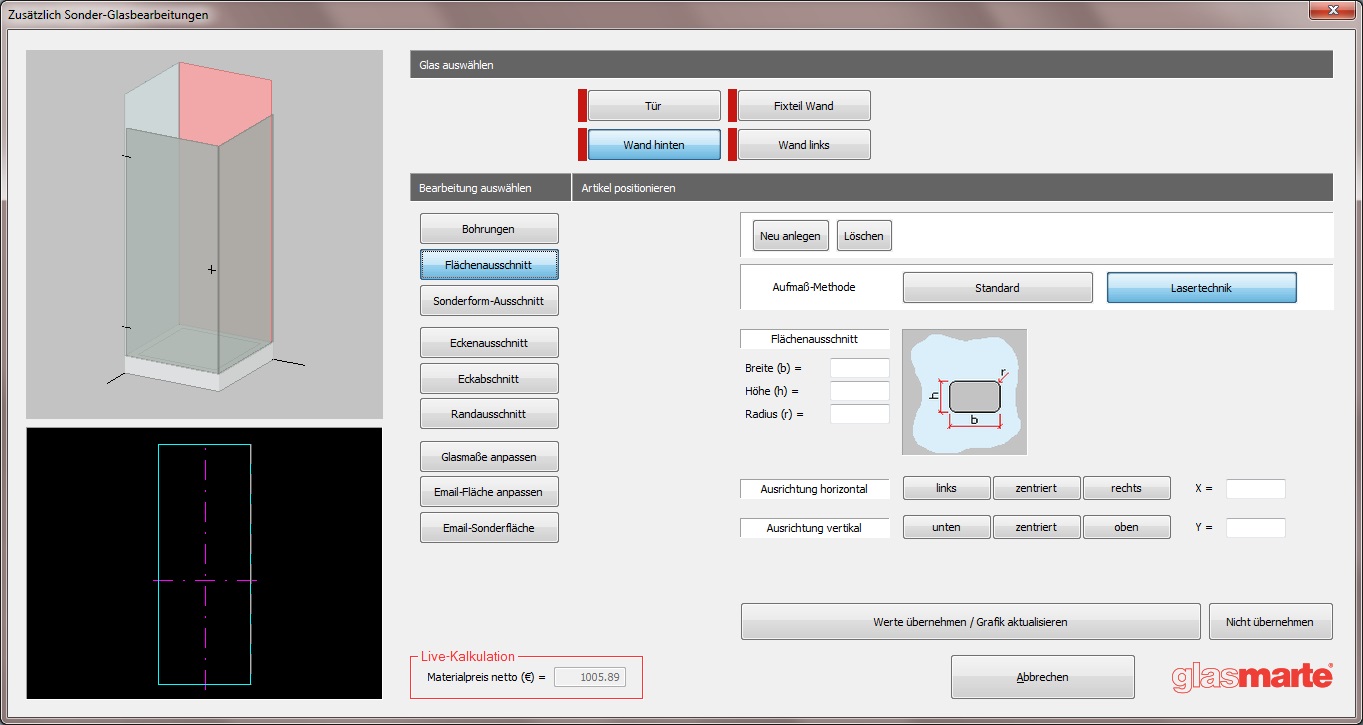Select Sonderform-Ausschnitt processing
The height and width of the screenshot is (725, 1363).
pyautogui.click(x=489, y=301)
